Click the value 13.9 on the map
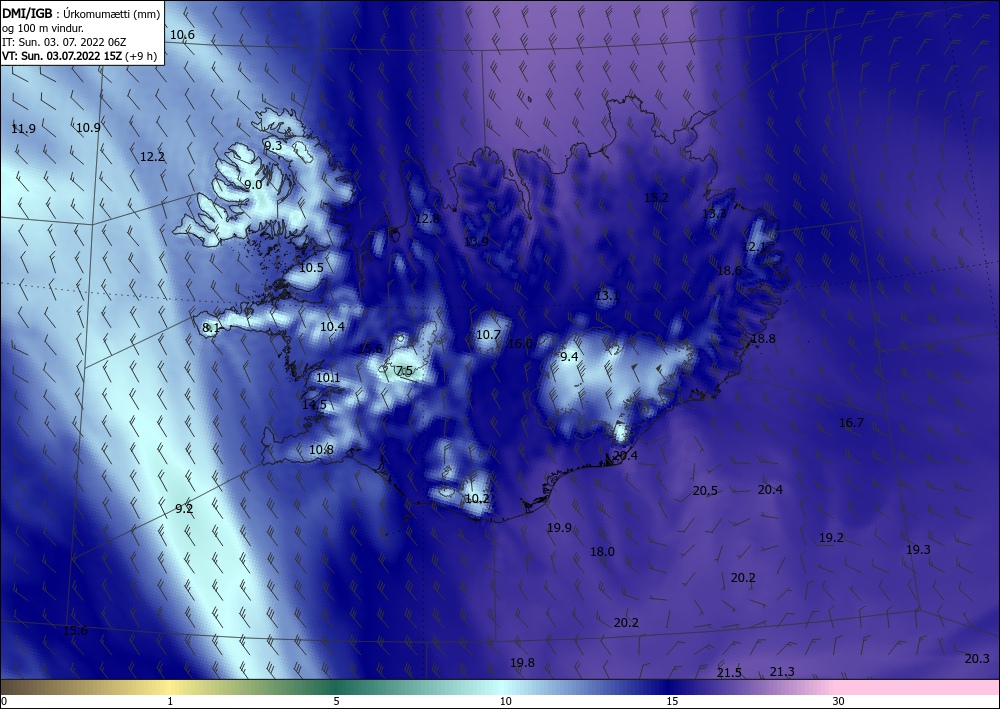The image size is (1000, 709). pyautogui.click(x=476, y=242)
